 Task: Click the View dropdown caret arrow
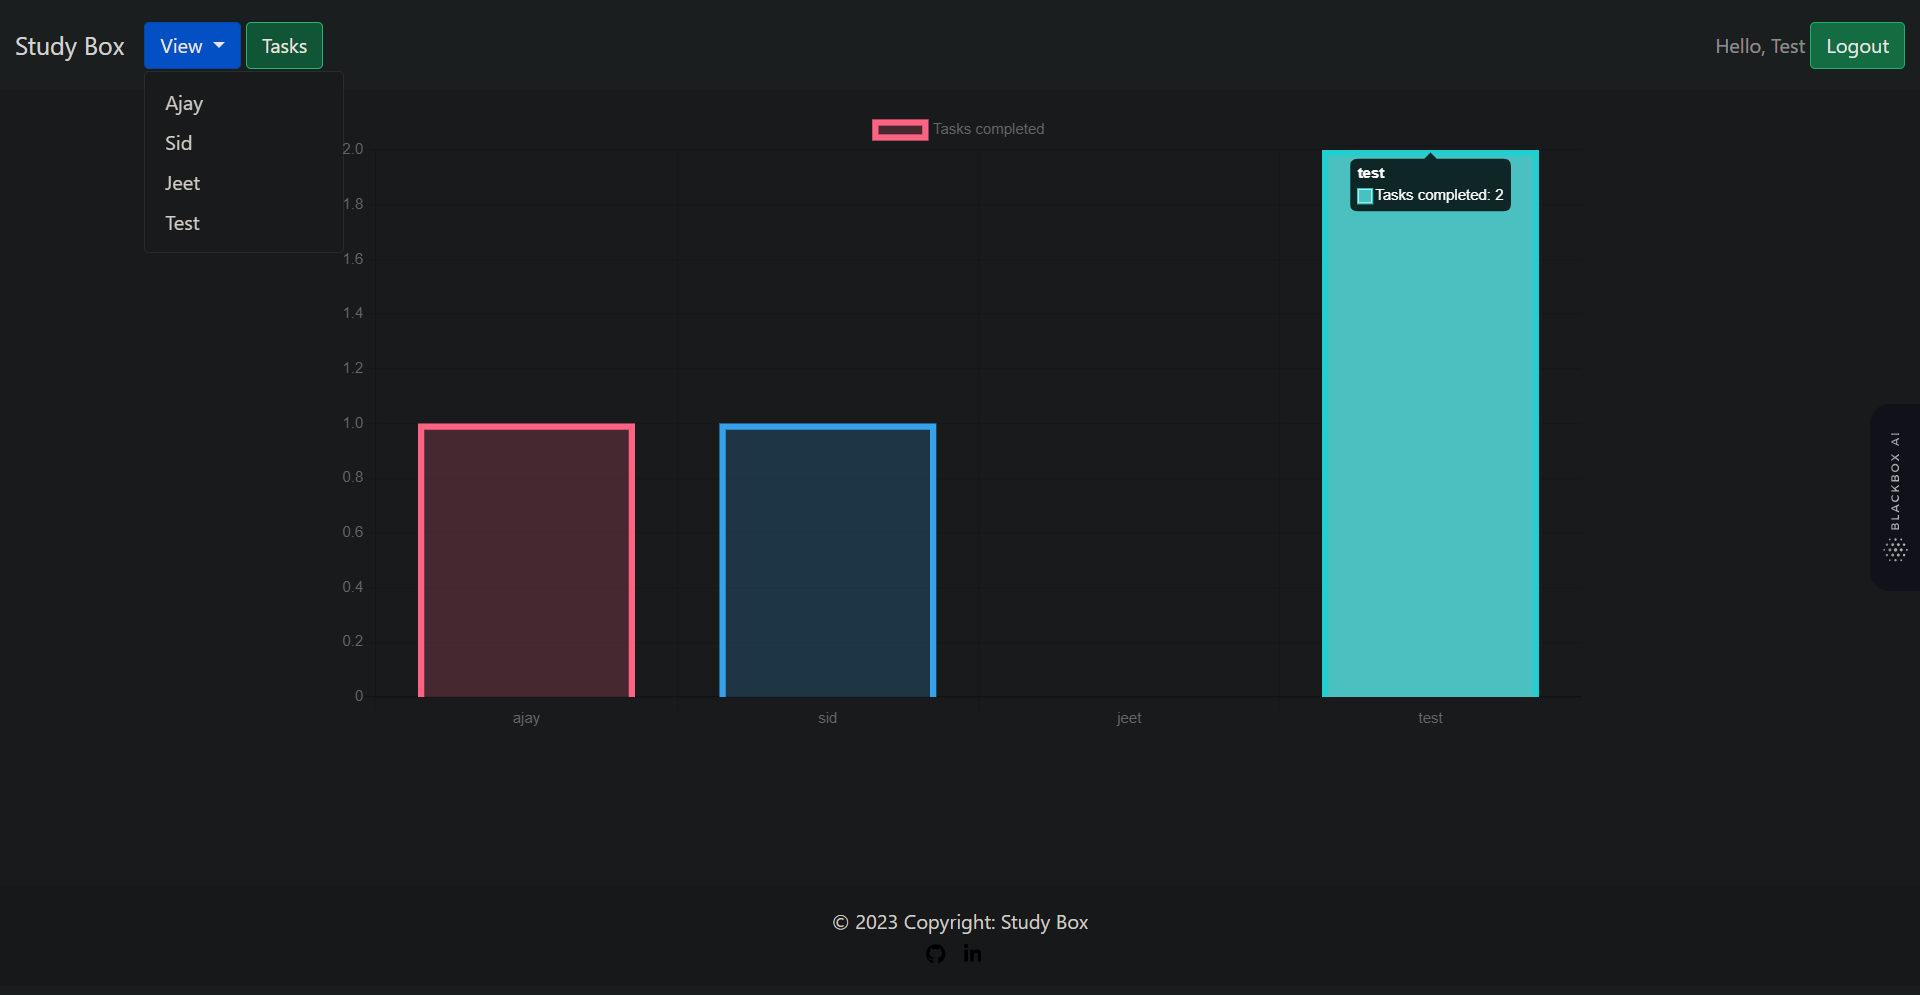click(219, 46)
